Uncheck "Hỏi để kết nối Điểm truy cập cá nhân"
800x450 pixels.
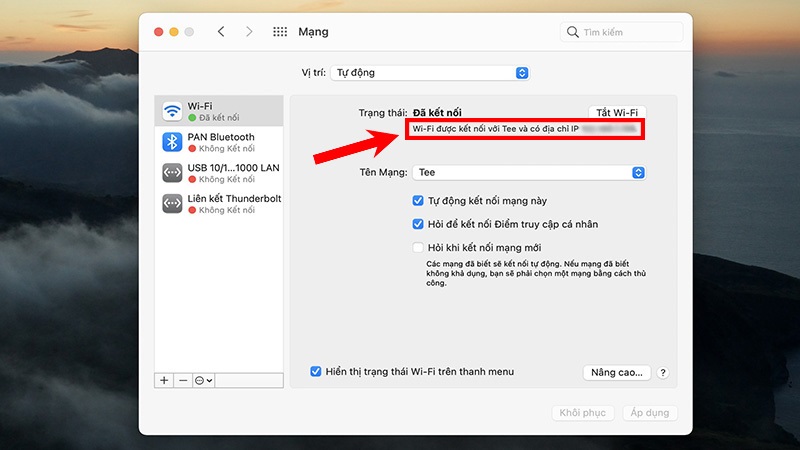coord(419,225)
